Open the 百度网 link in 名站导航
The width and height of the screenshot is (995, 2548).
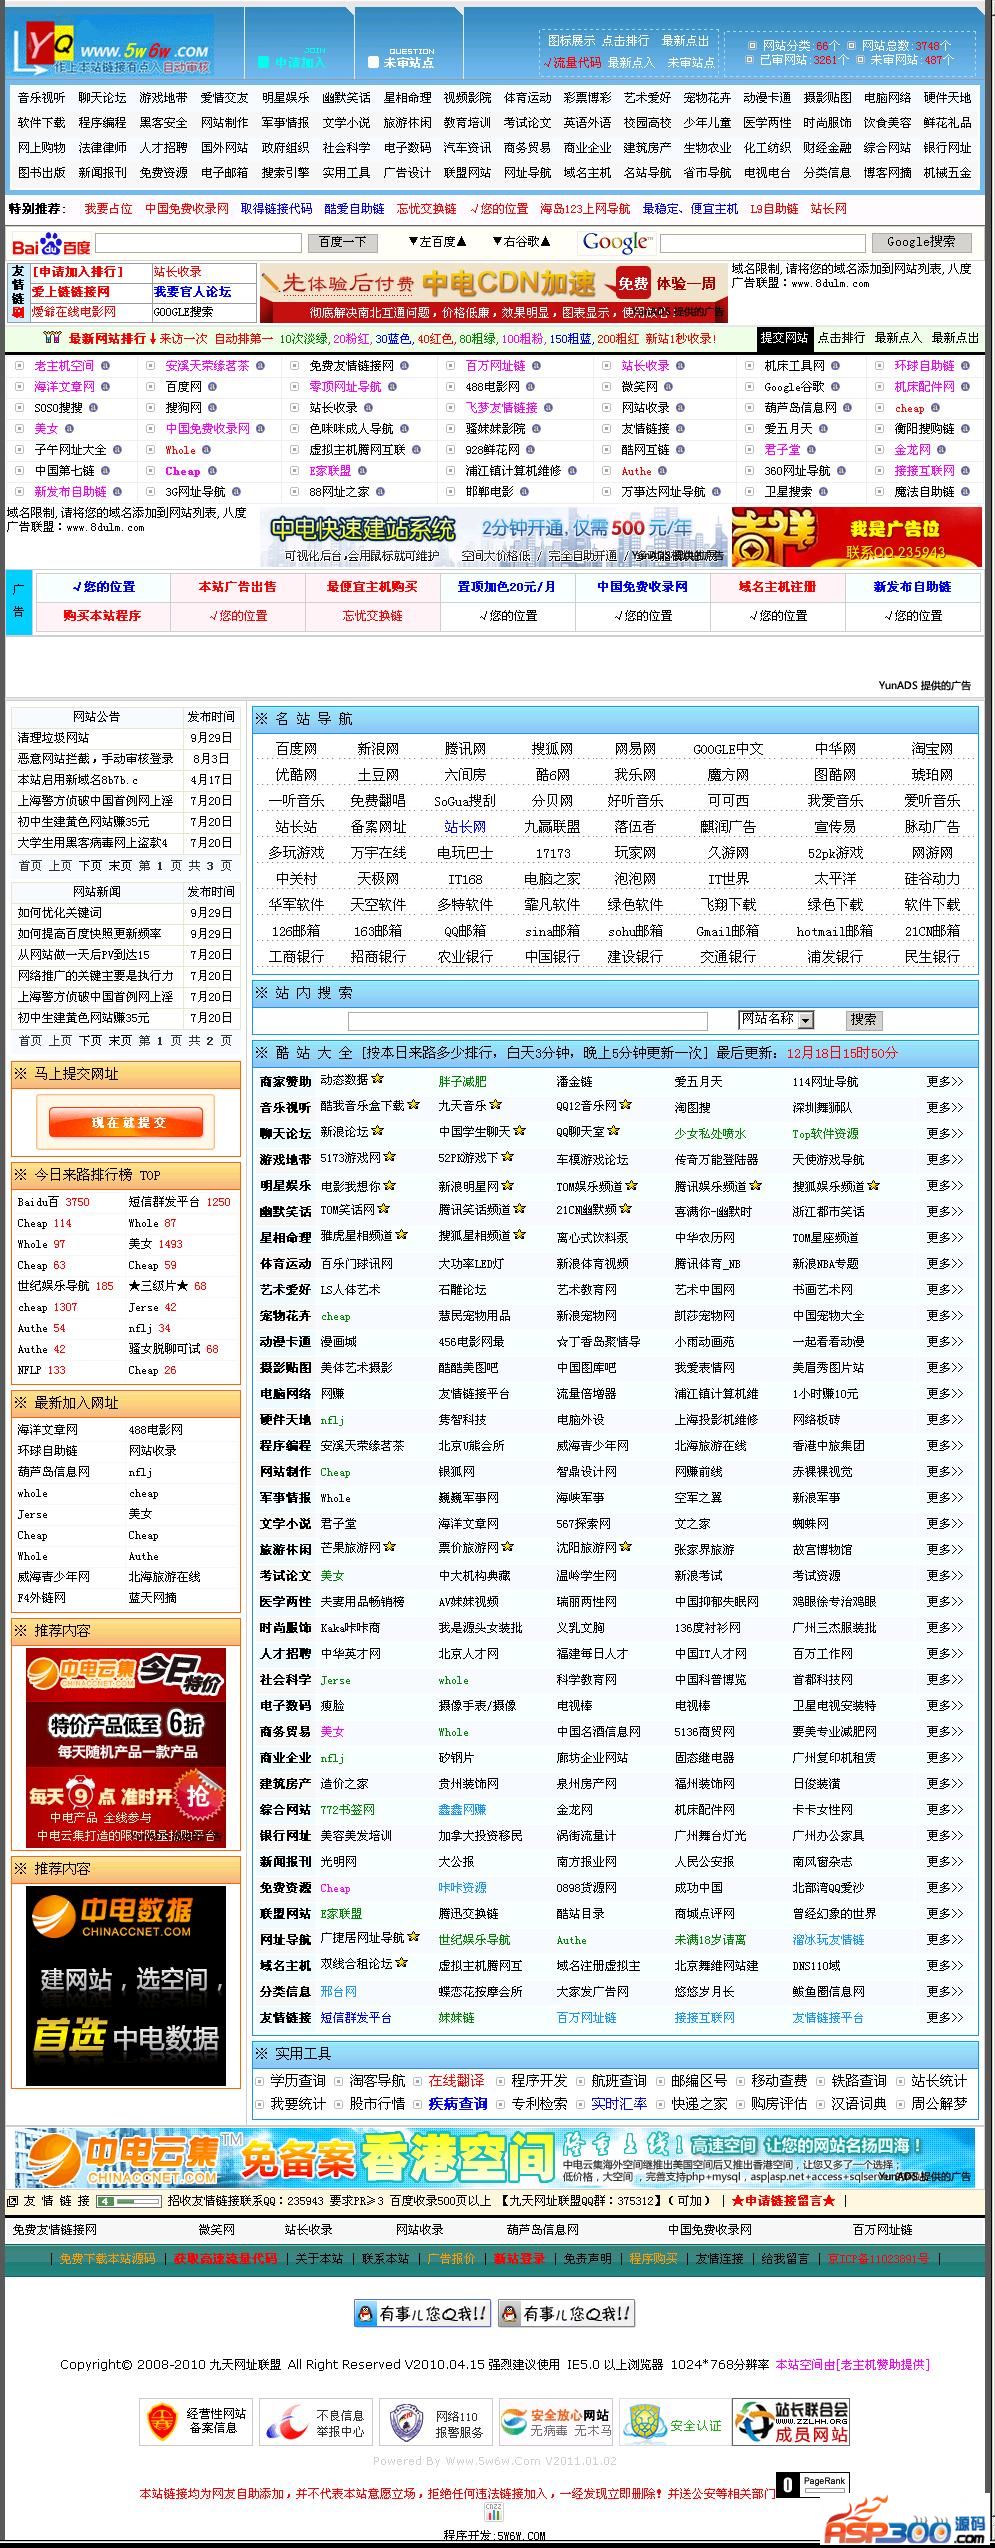click(296, 748)
